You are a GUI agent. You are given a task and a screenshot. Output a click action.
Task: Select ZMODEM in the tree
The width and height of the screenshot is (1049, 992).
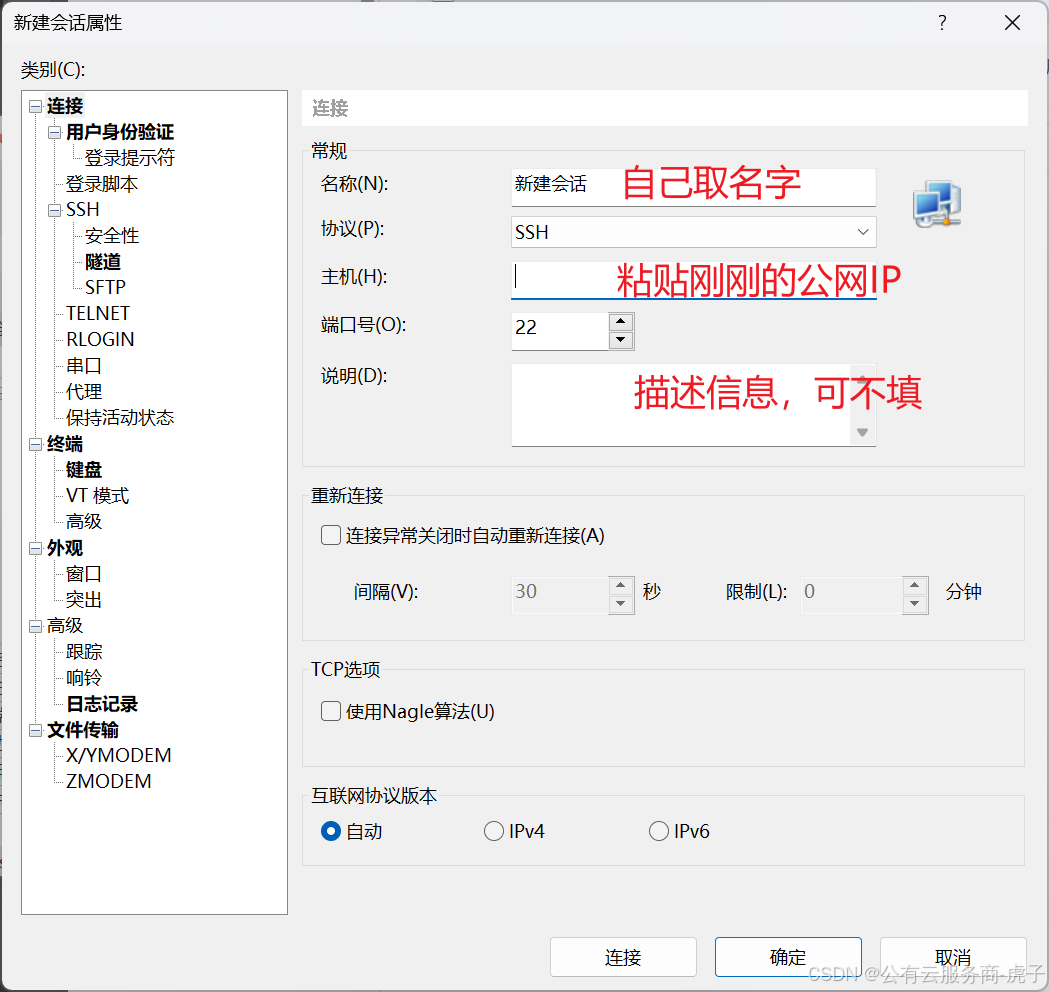(108, 781)
